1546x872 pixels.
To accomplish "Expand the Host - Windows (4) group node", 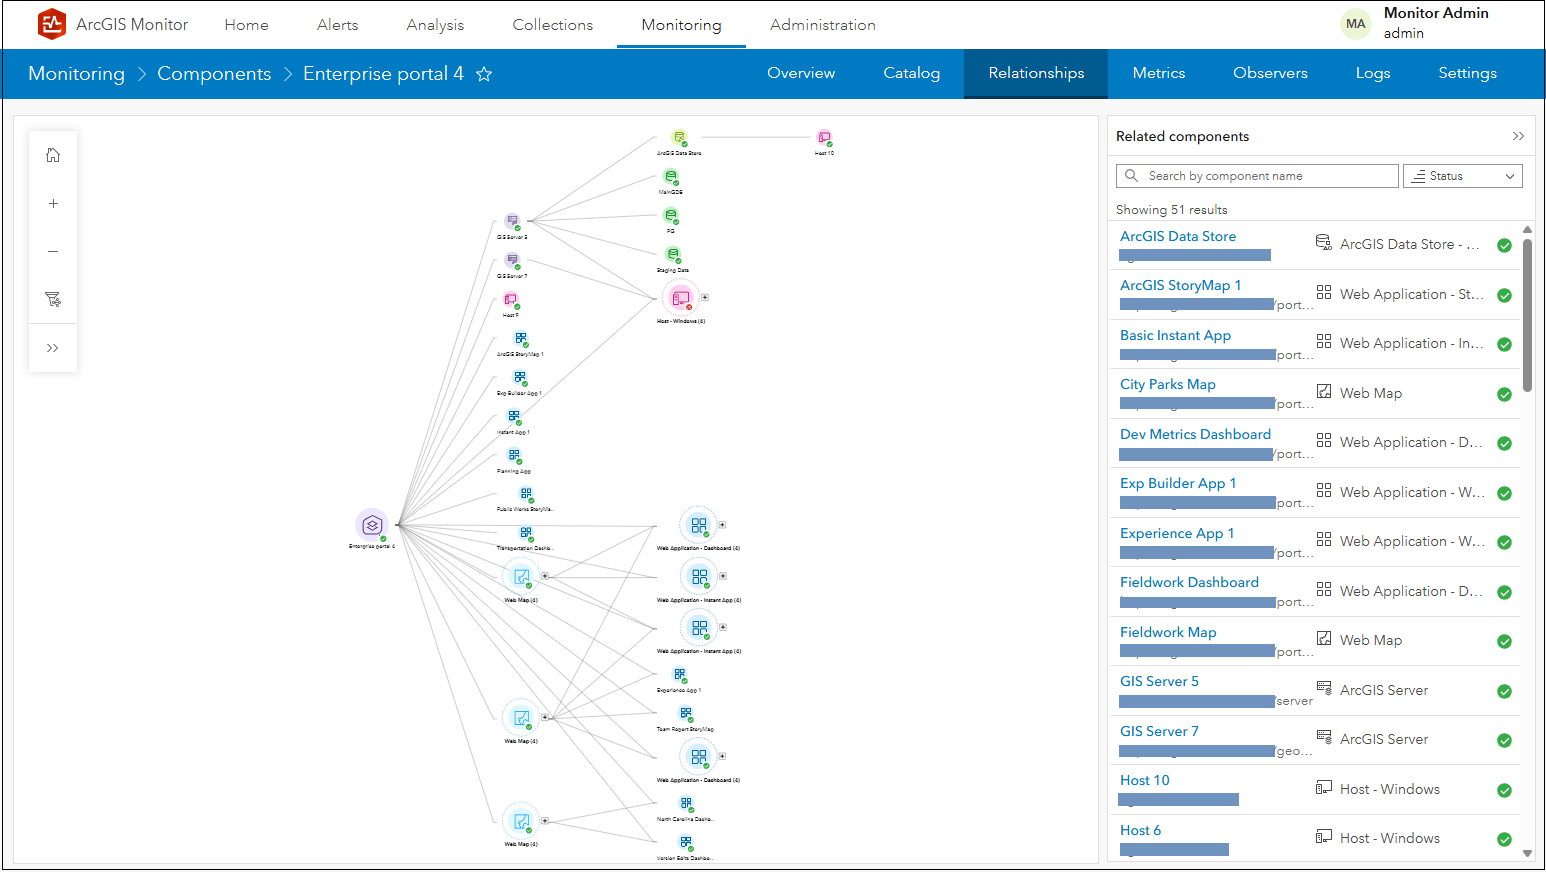I will coord(705,297).
